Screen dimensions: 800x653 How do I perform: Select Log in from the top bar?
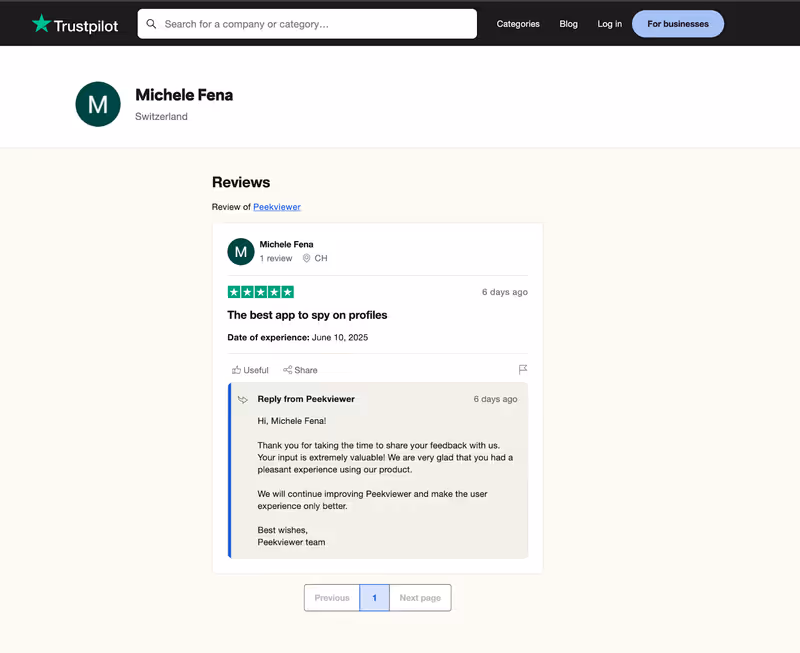click(x=609, y=23)
